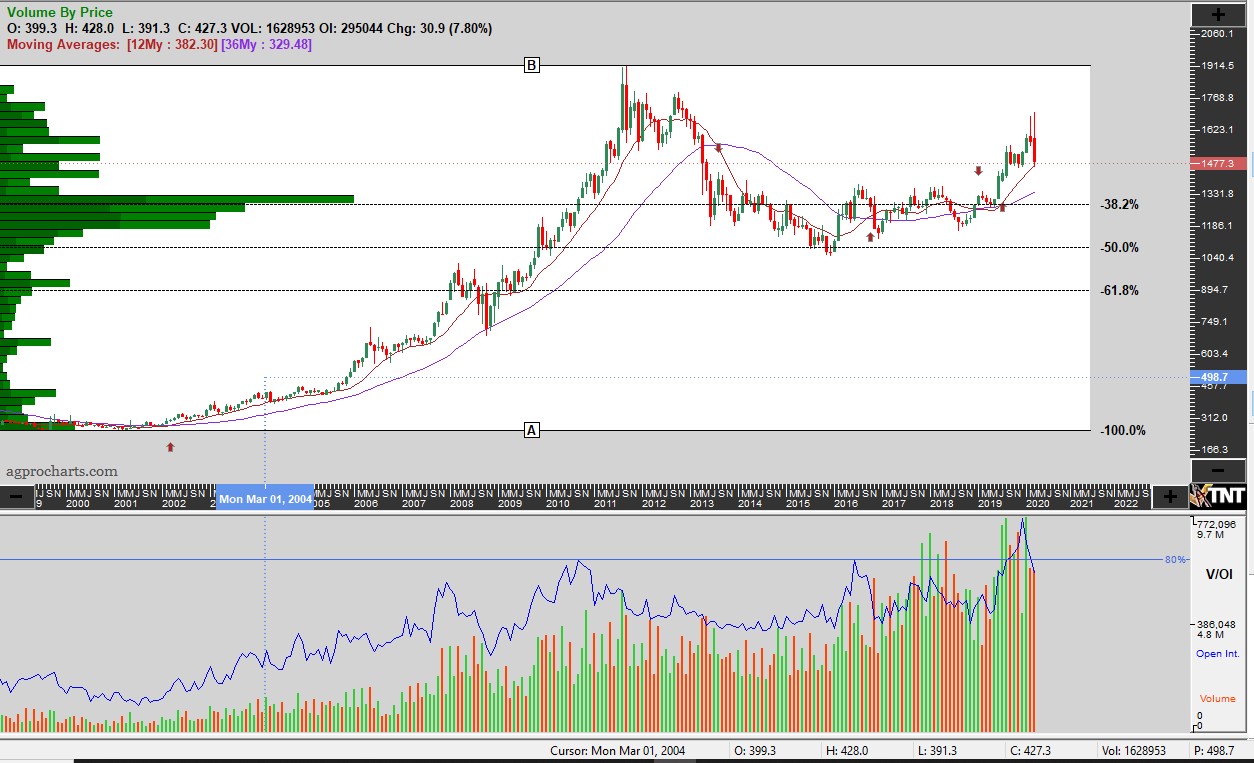
Task: Click the 166.3 price axis value
Action: pyautogui.click(x=1217, y=450)
